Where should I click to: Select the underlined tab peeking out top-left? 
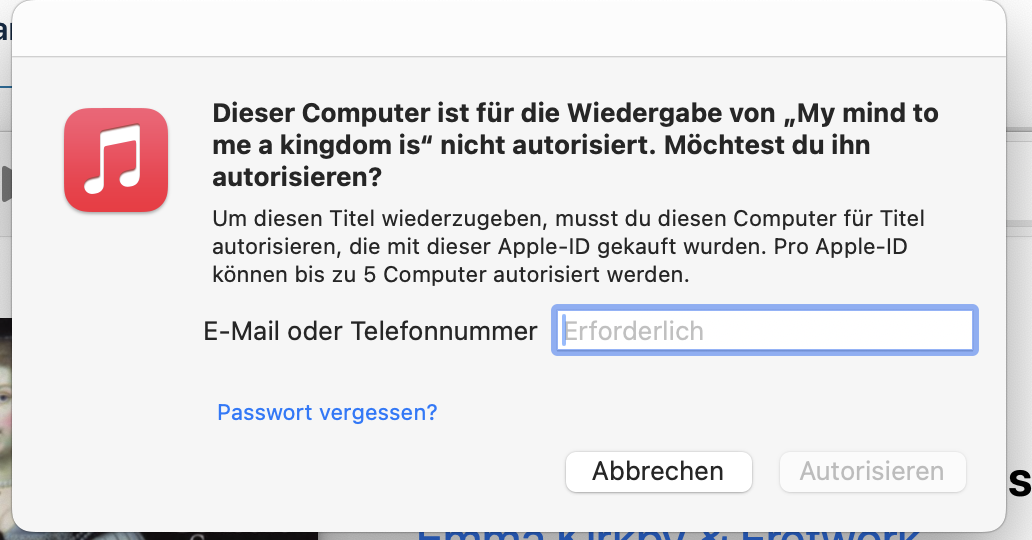5,31
